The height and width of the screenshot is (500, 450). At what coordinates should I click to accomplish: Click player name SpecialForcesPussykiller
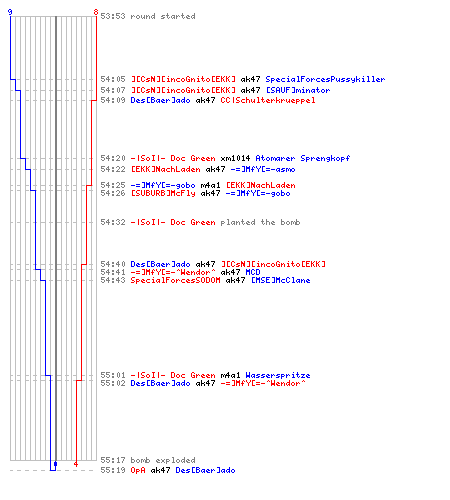click(325, 79)
